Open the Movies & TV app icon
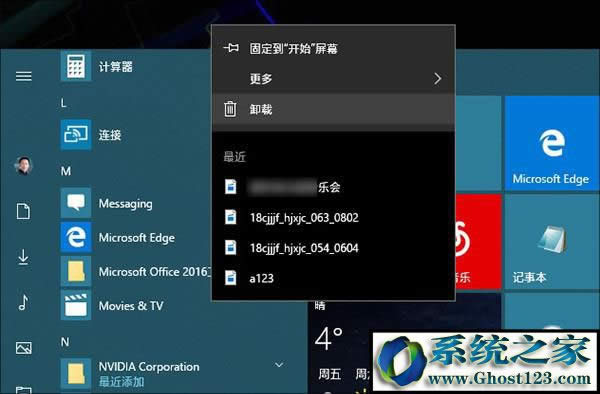 [76, 305]
